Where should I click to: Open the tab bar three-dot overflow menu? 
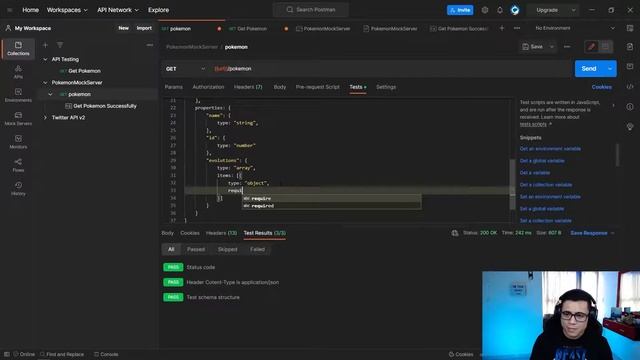(x=517, y=28)
